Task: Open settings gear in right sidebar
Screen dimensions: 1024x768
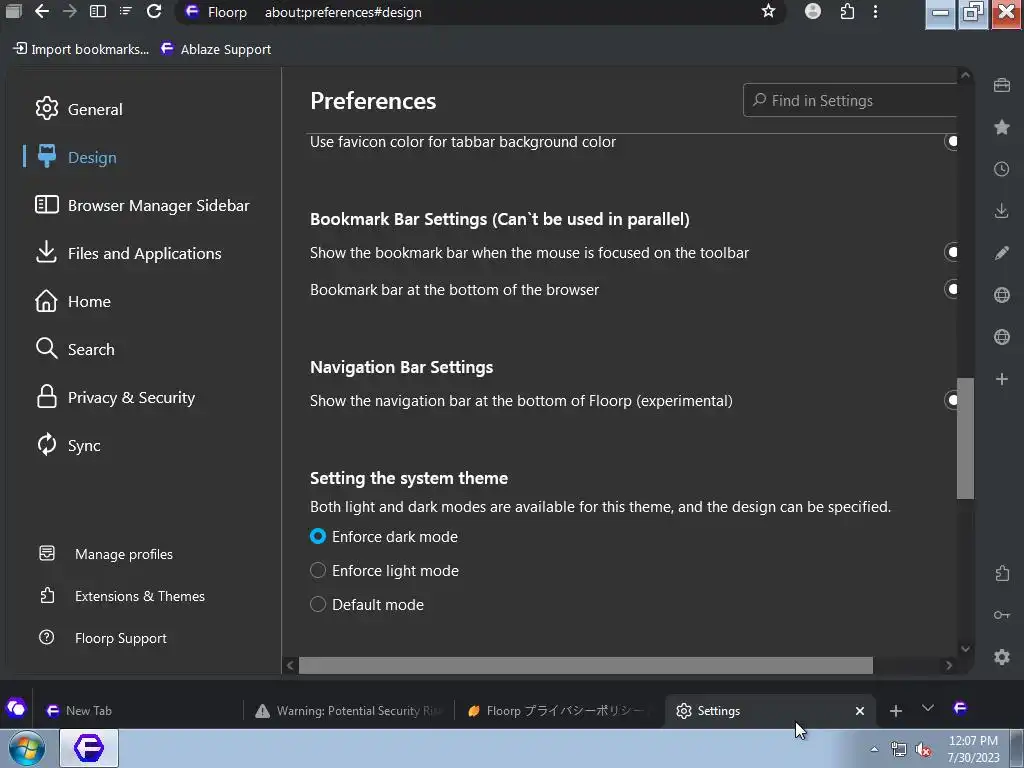Action: pos(1002,657)
